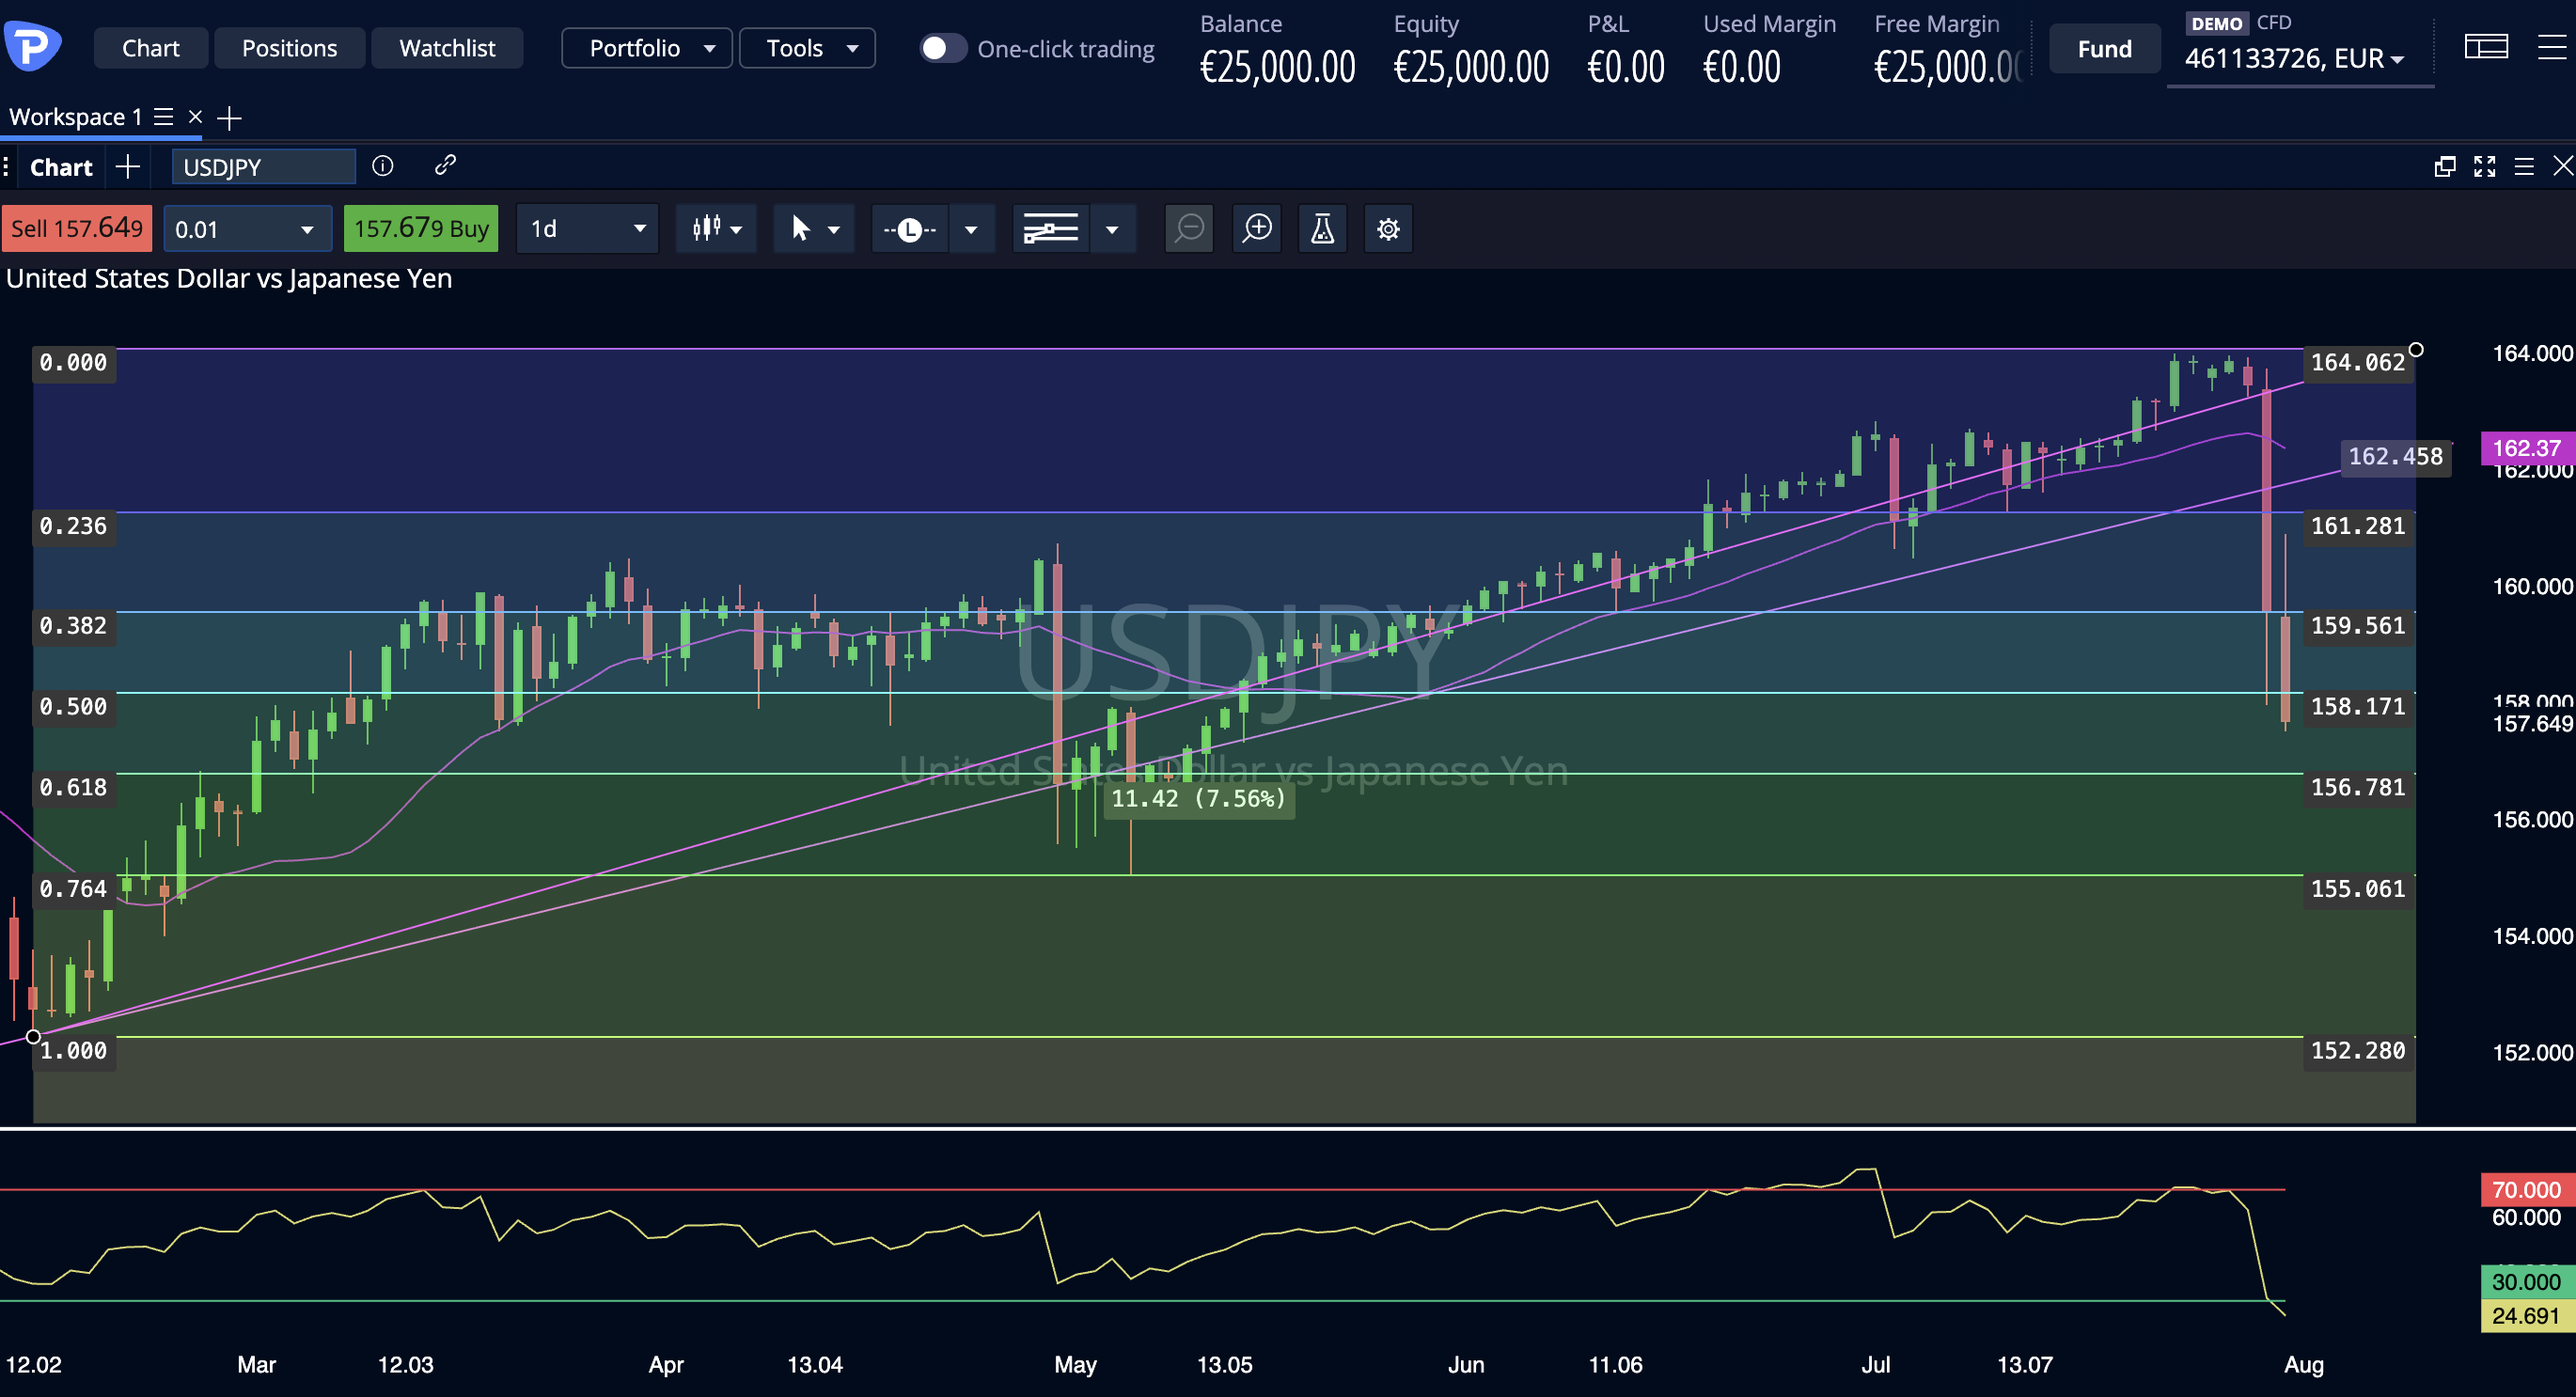The height and width of the screenshot is (1397, 2576).
Task: Add a new tab beside the Chart tab
Action: [x=127, y=166]
